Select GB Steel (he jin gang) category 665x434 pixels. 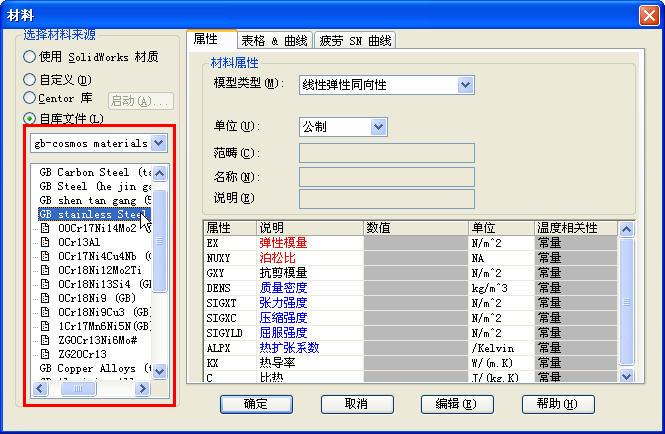click(x=95, y=186)
